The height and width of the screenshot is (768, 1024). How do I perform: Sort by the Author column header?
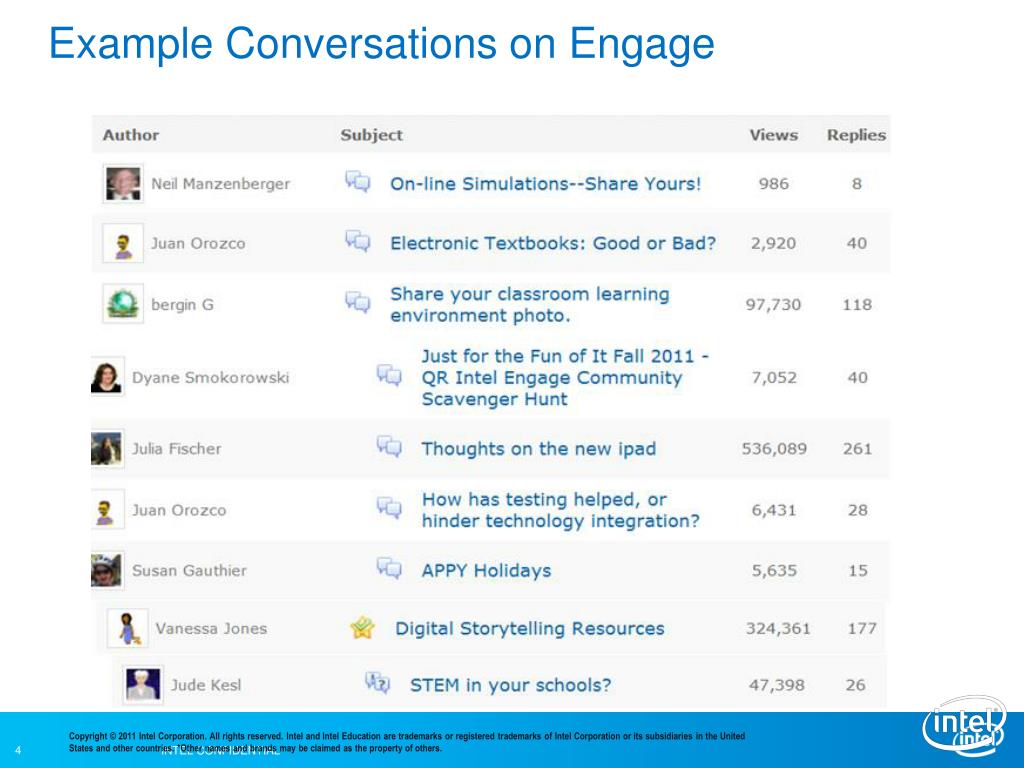click(131, 135)
